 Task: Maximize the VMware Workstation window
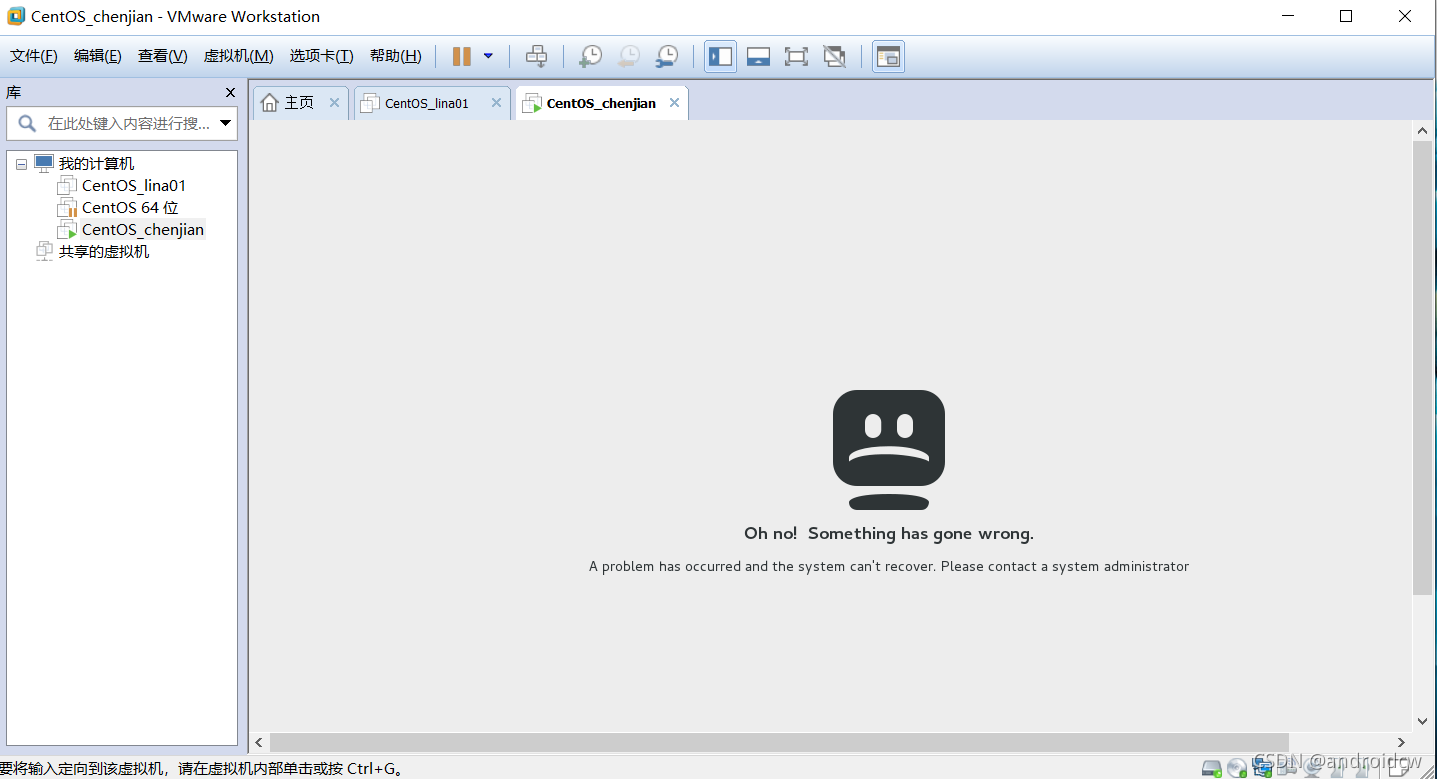pos(1346,16)
